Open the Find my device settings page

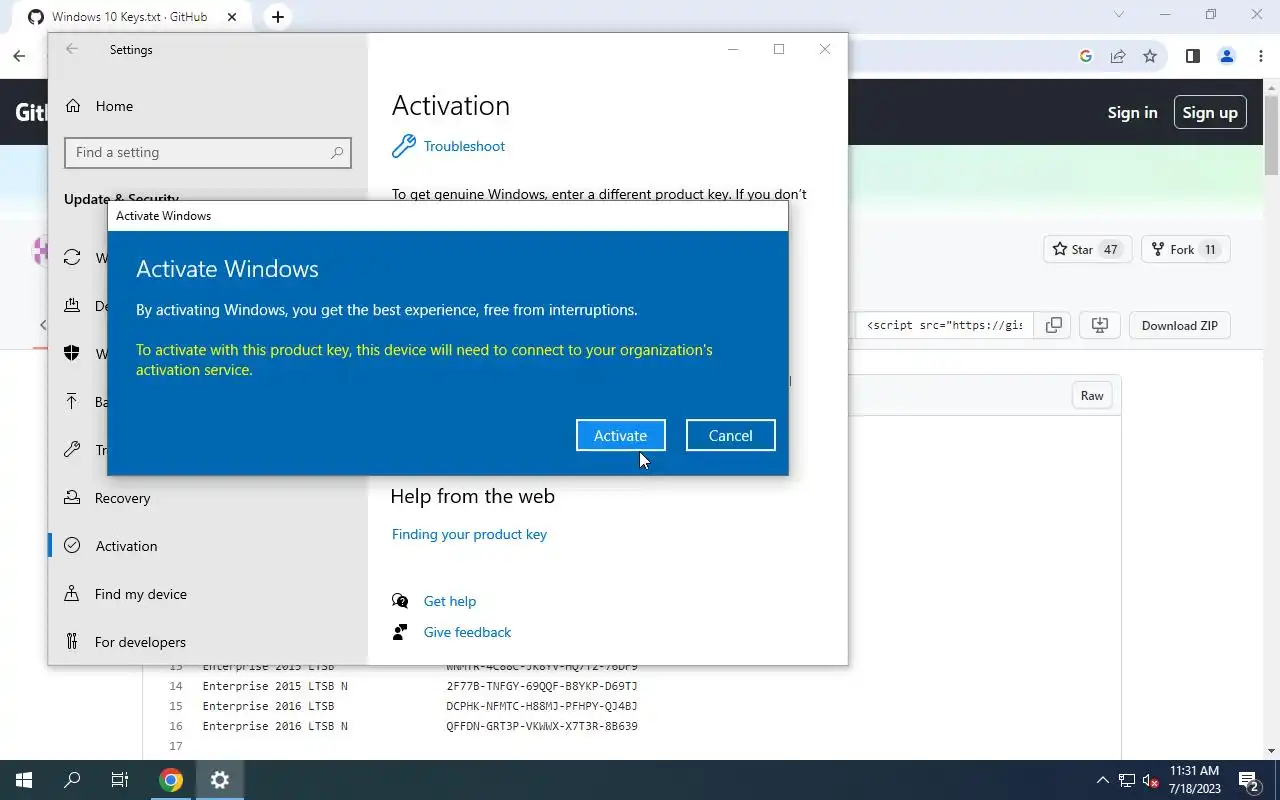[x=141, y=594]
